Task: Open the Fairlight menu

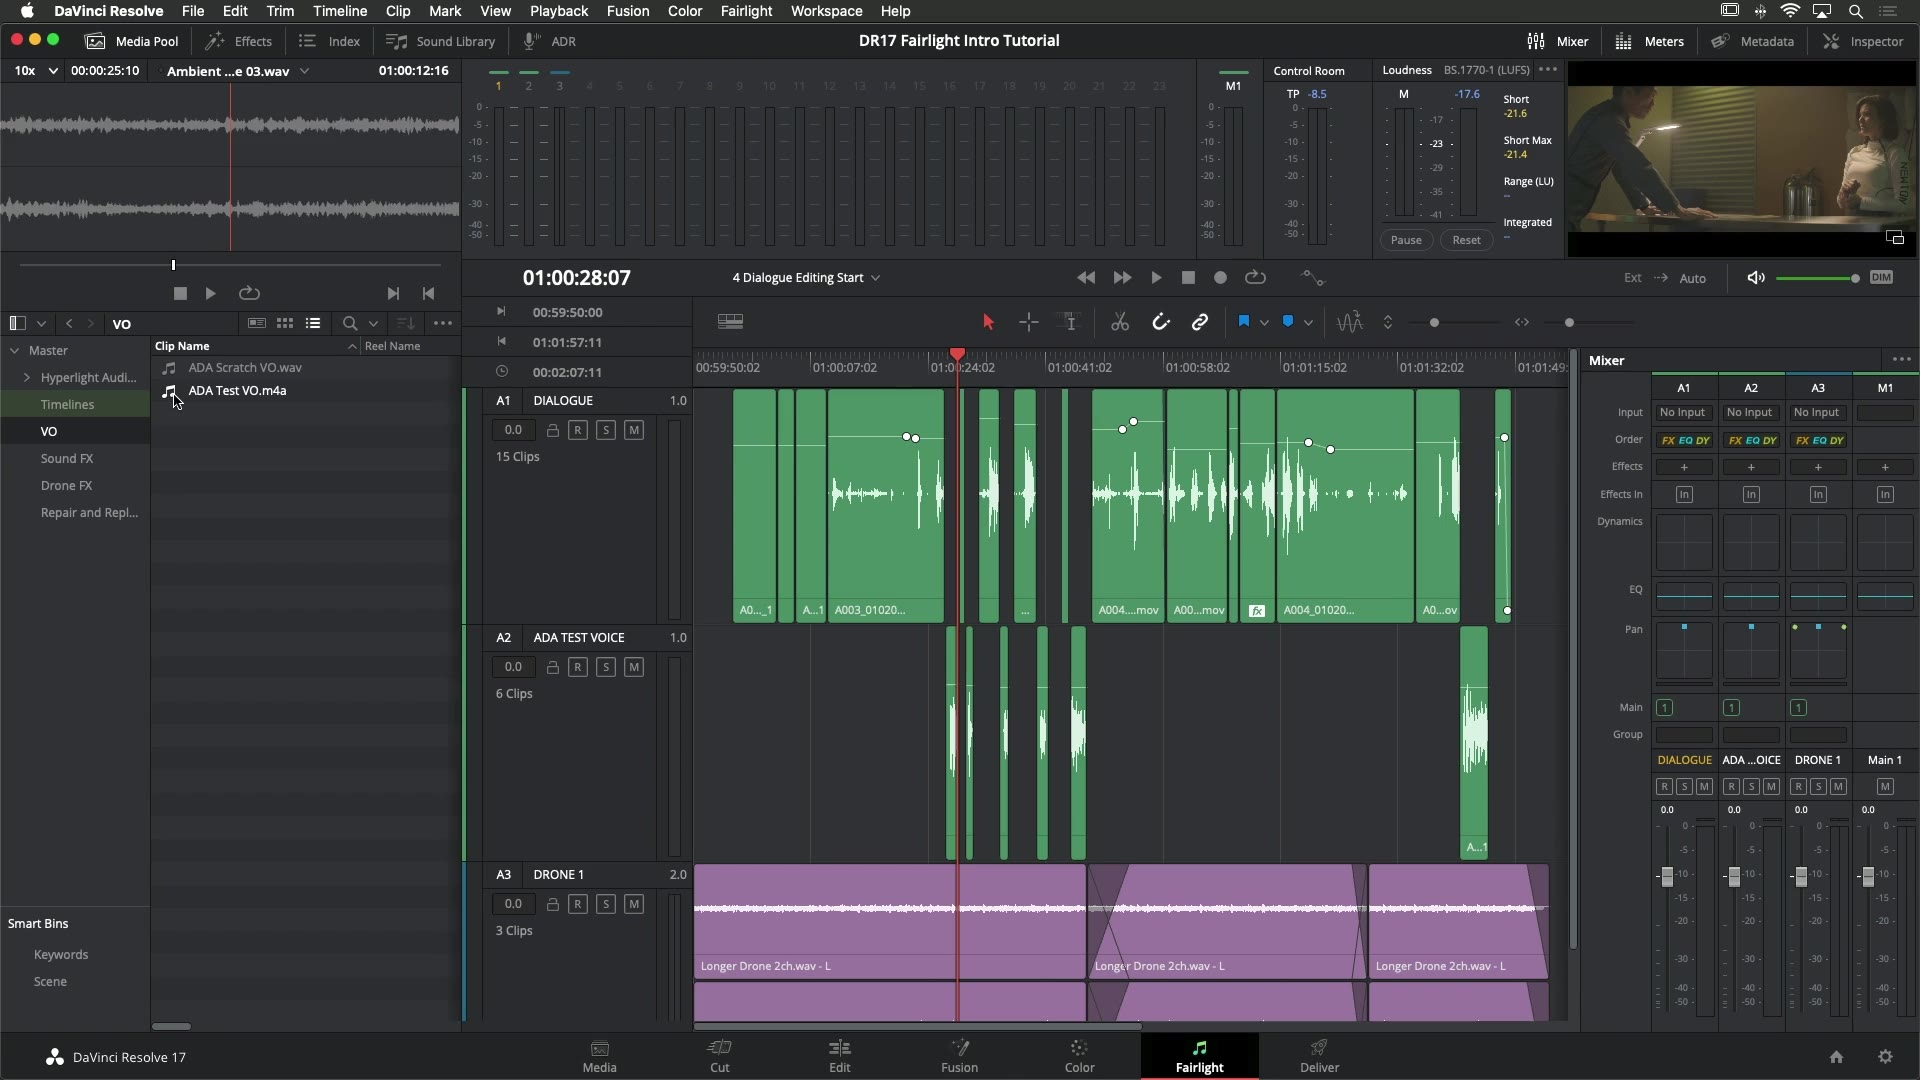Action: 746,11
